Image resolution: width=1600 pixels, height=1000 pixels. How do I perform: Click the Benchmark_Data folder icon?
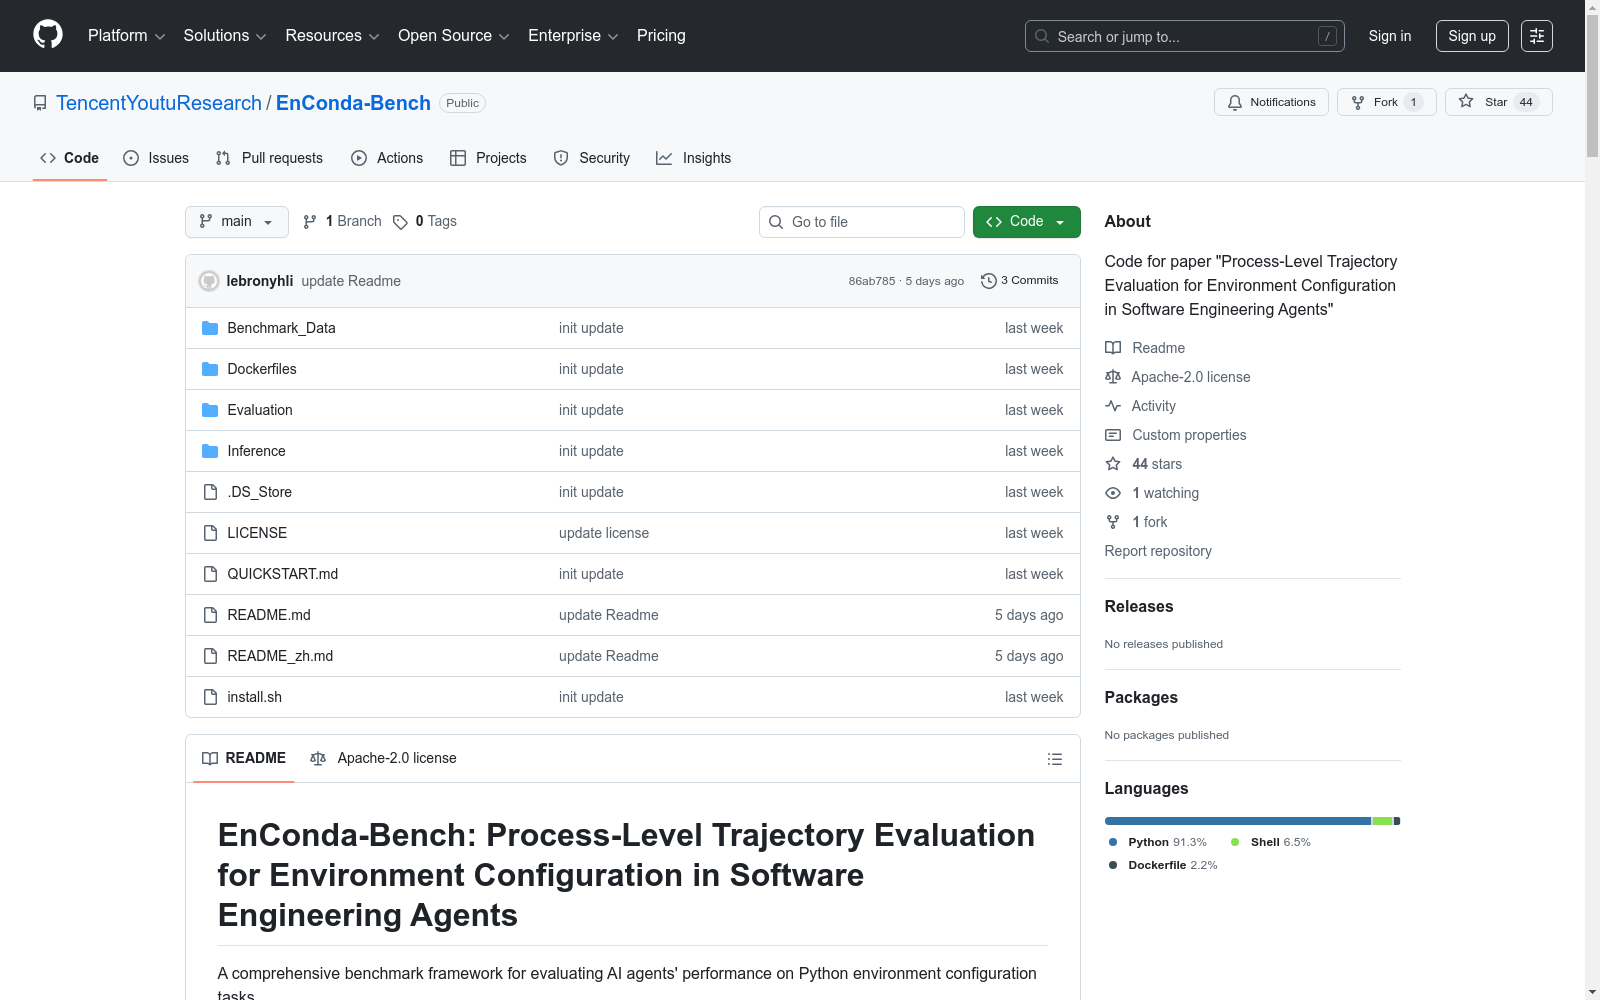[210, 328]
